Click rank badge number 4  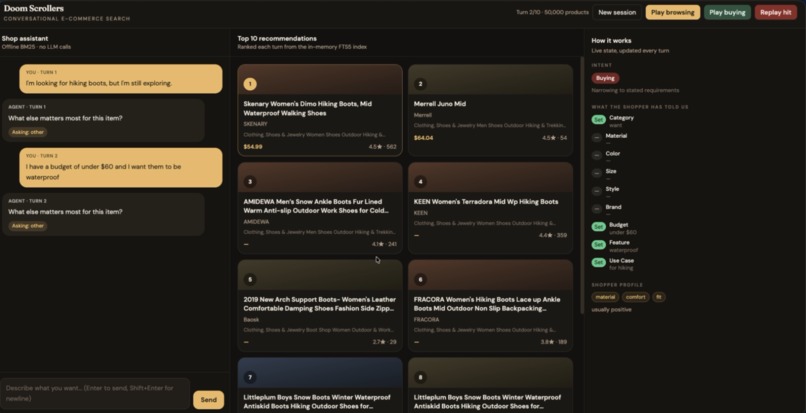pyautogui.click(x=420, y=182)
